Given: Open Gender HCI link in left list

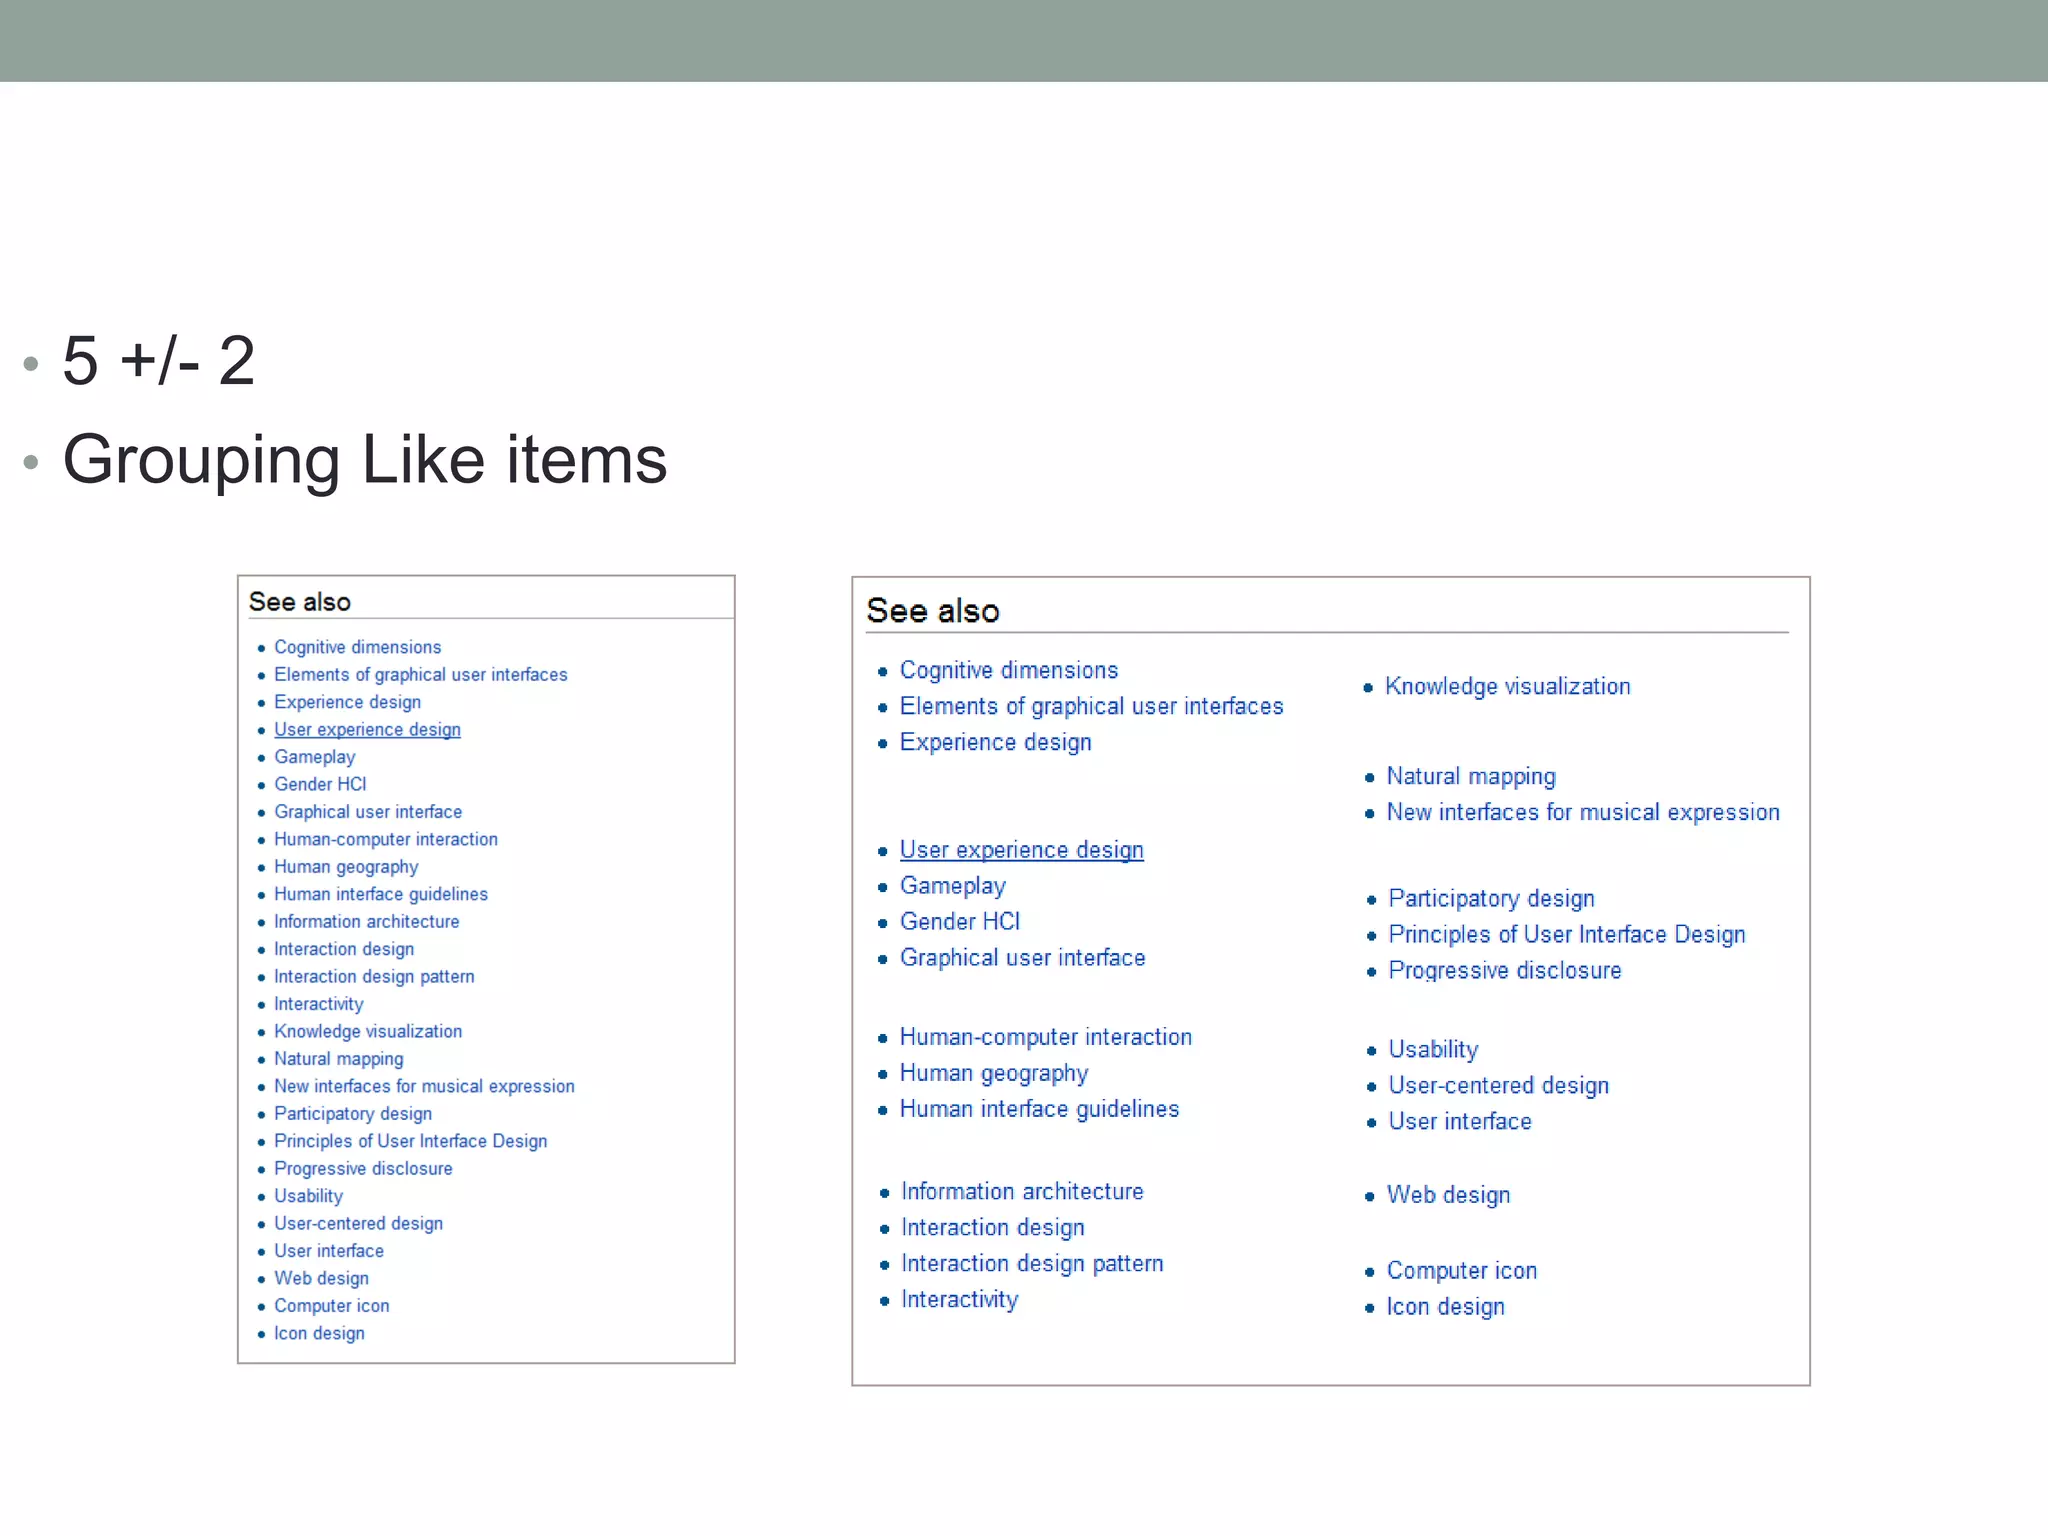Looking at the screenshot, I should point(320,785).
